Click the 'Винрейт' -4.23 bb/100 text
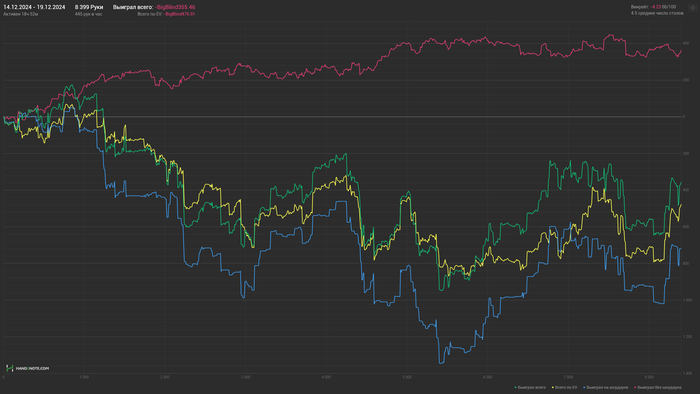The width and height of the screenshot is (700, 394). [x=653, y=7]
